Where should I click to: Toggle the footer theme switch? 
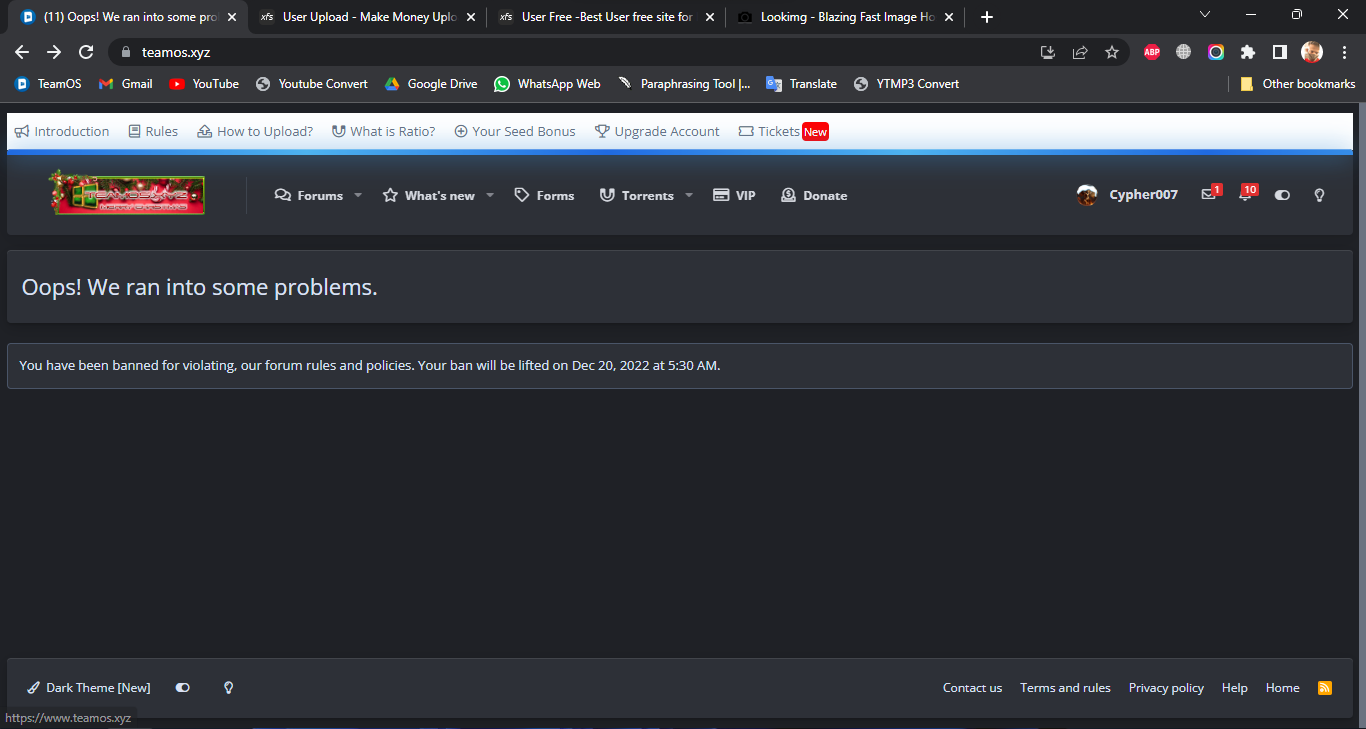click(x=183, y=688)
